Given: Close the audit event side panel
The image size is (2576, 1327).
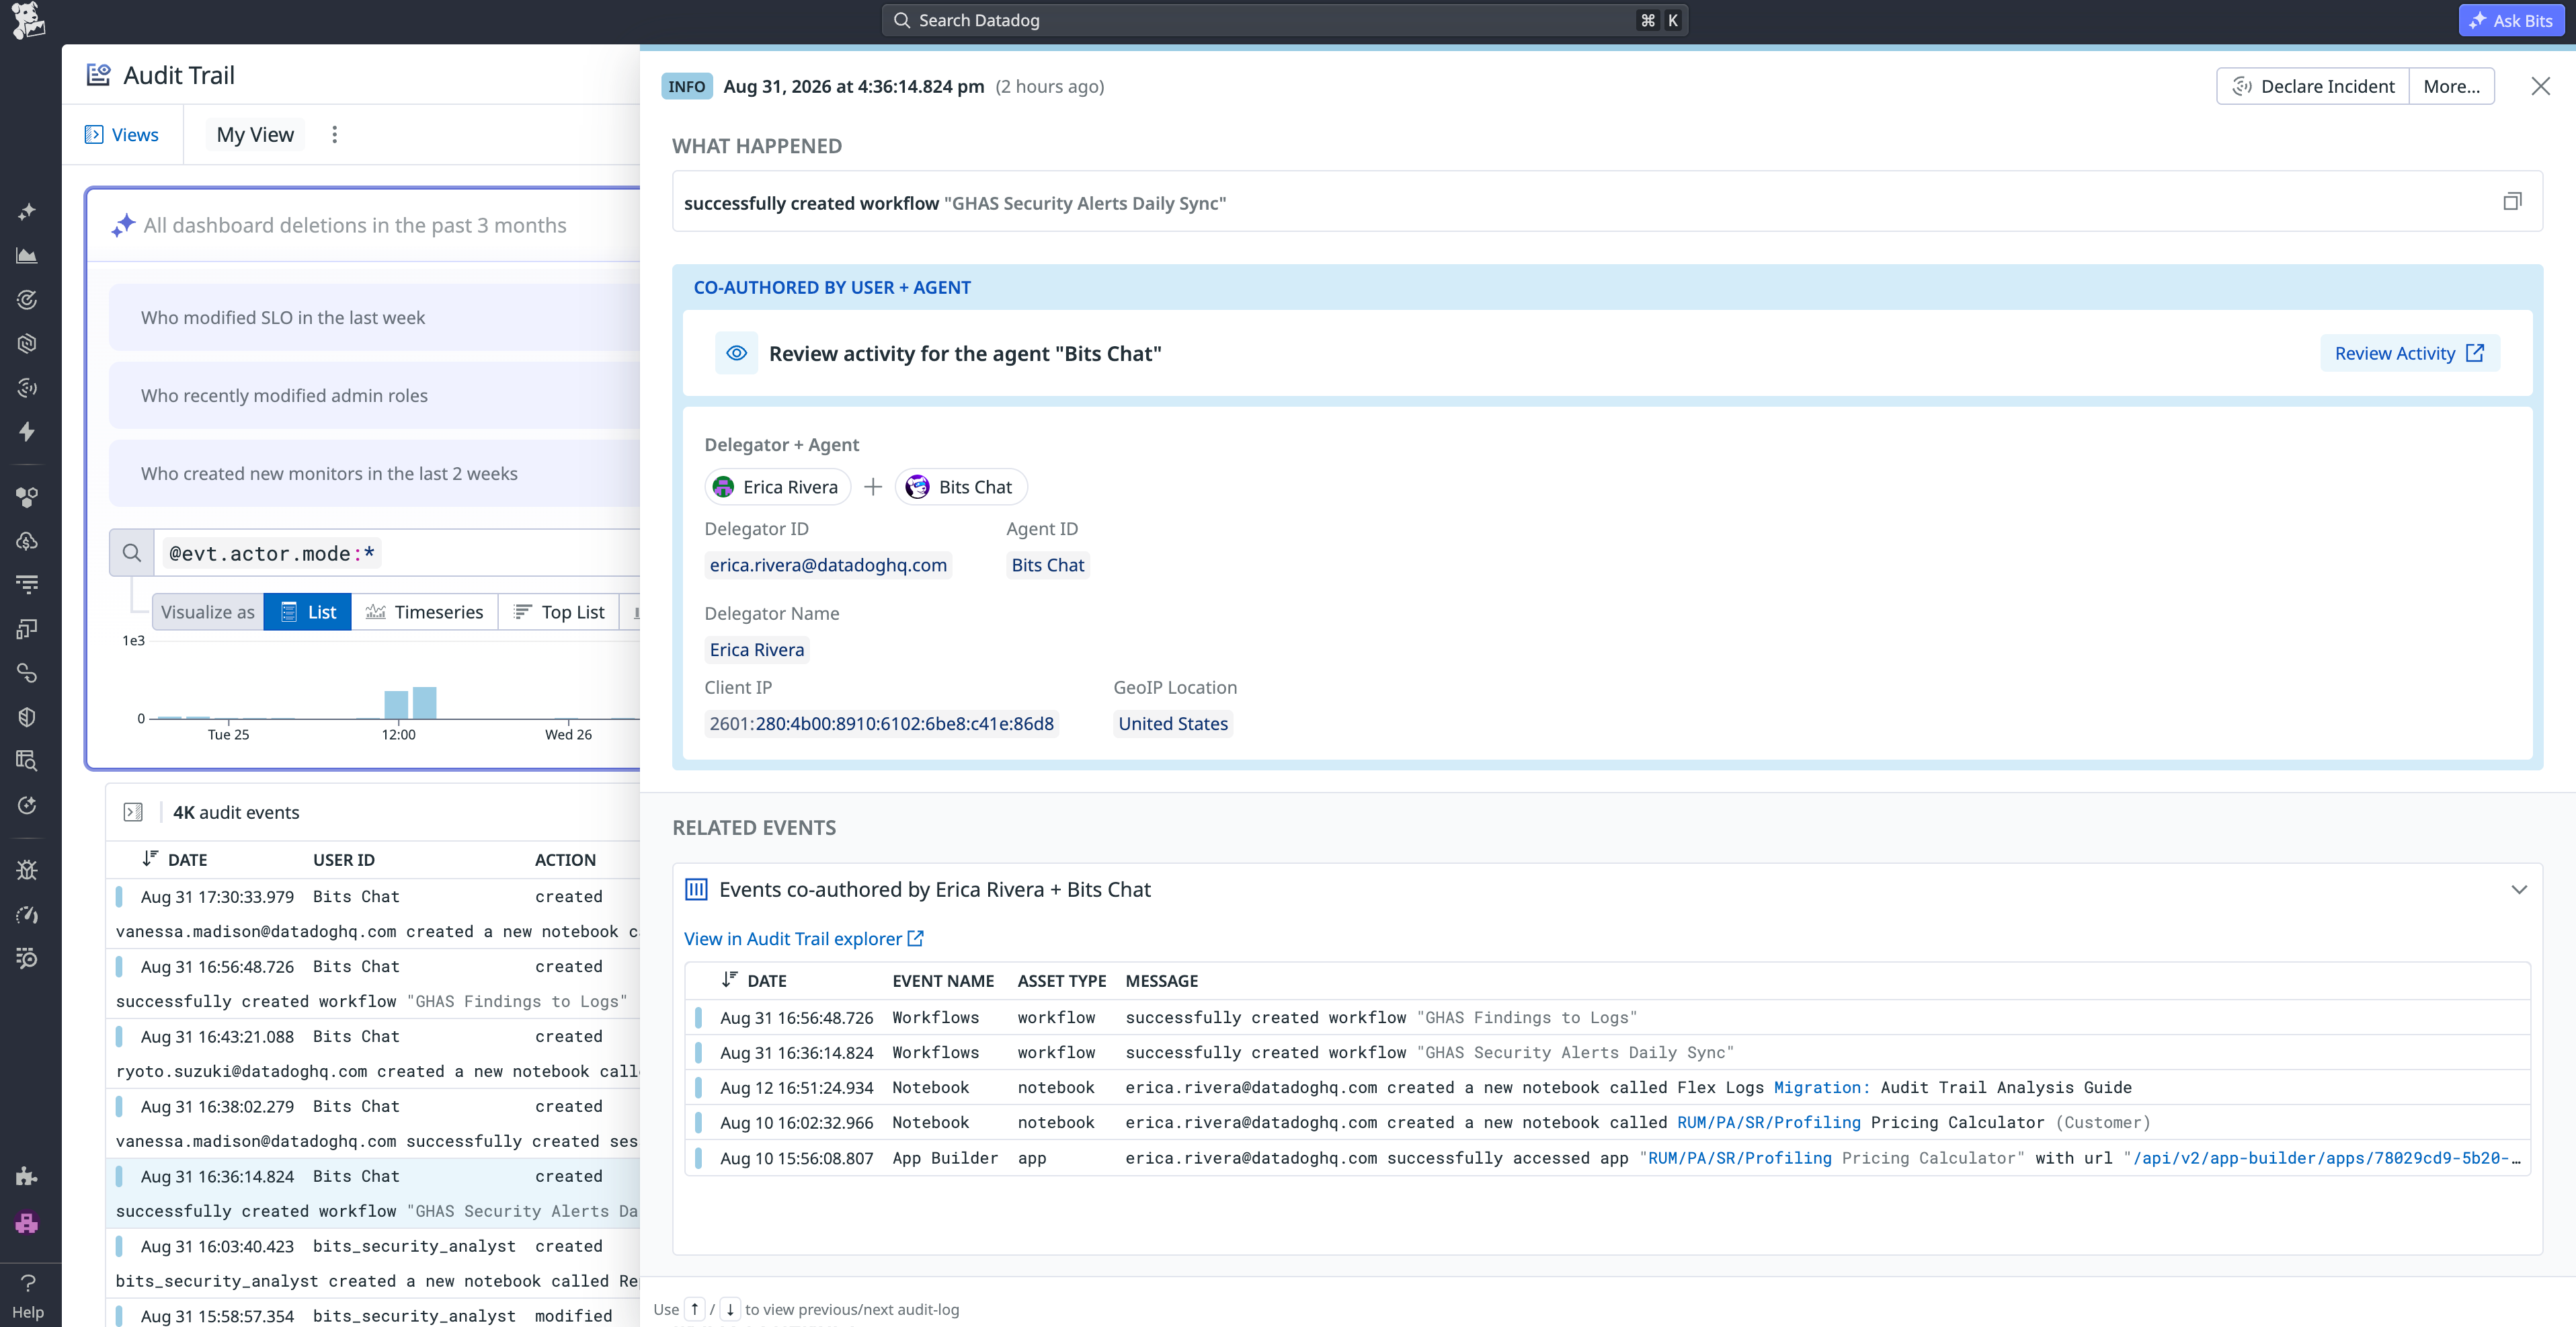Looking at the screenshot, I should (x=2541, y=86).
